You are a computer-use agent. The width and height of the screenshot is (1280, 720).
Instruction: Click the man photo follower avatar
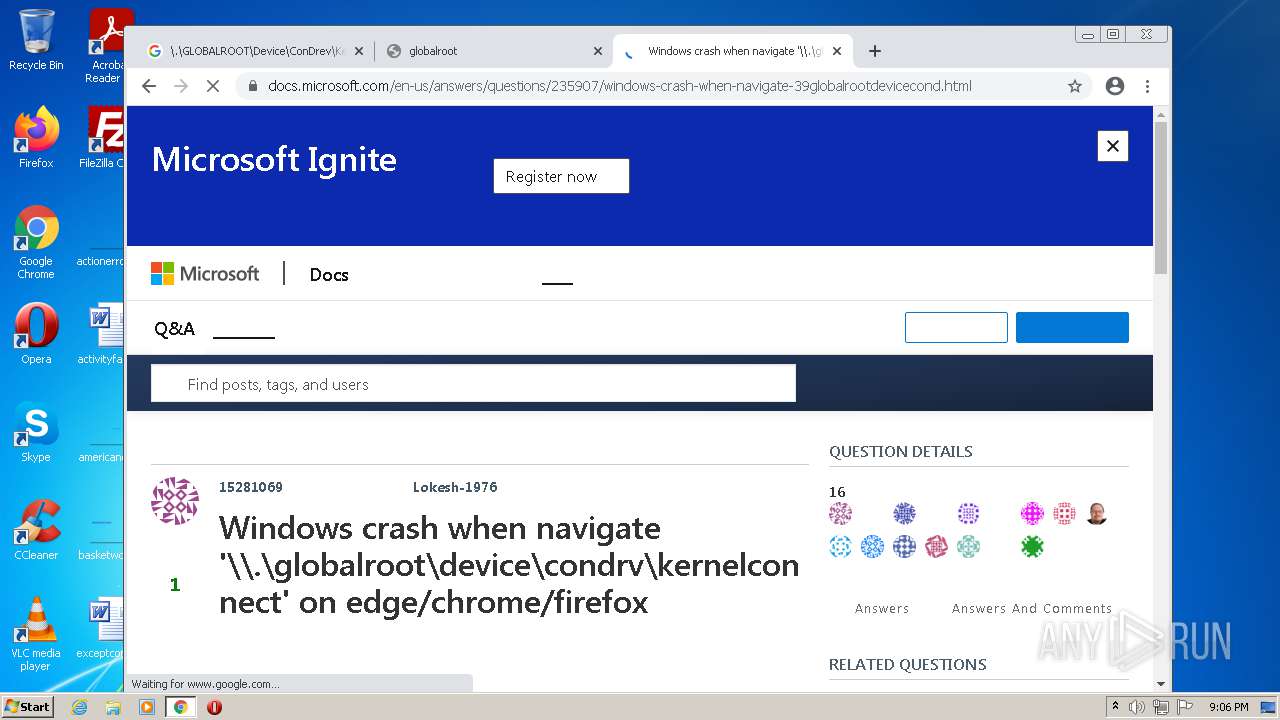tap(1096, 514)
